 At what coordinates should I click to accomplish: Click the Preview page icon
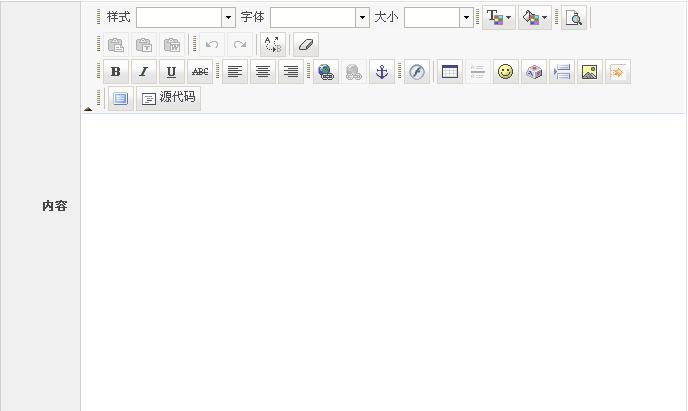pos(574,18)
